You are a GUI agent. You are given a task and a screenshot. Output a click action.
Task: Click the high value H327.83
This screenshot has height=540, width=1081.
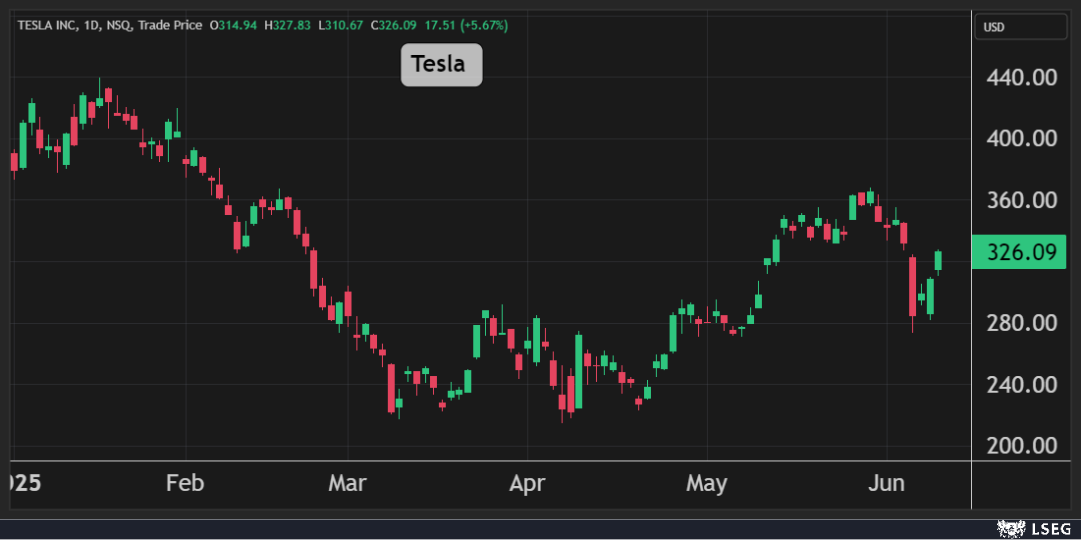tap(288, 26)
